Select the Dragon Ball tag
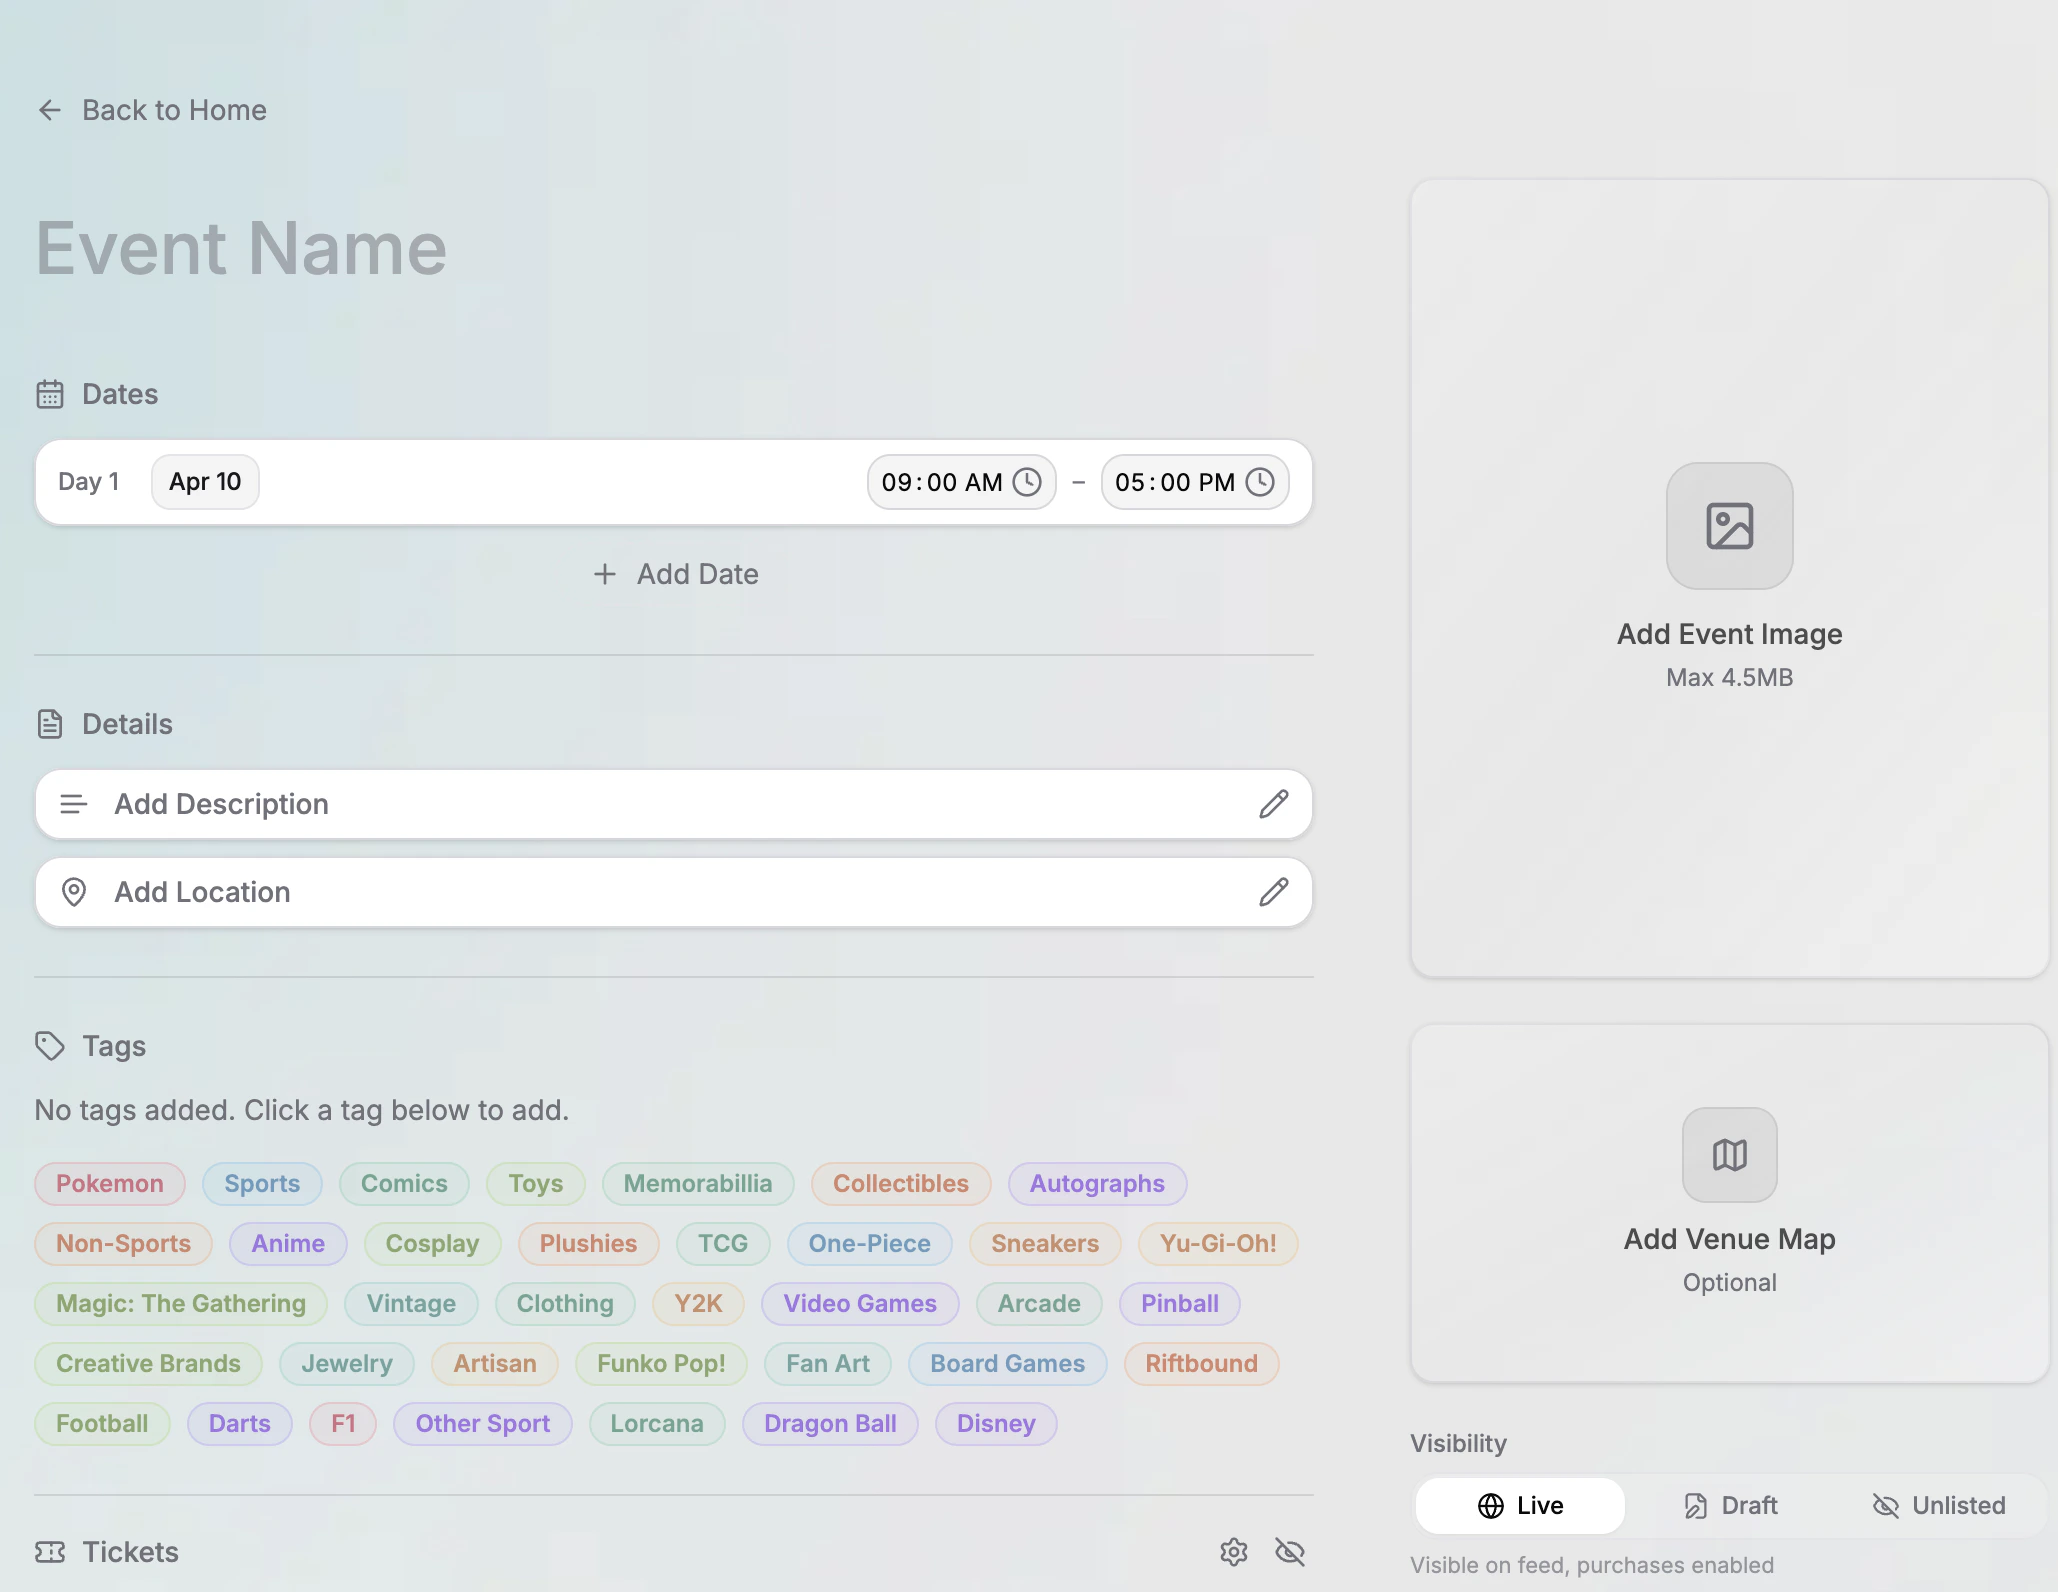Image resolution: width=2058 pixels, height=1592 pixels. coord(830,1424)
